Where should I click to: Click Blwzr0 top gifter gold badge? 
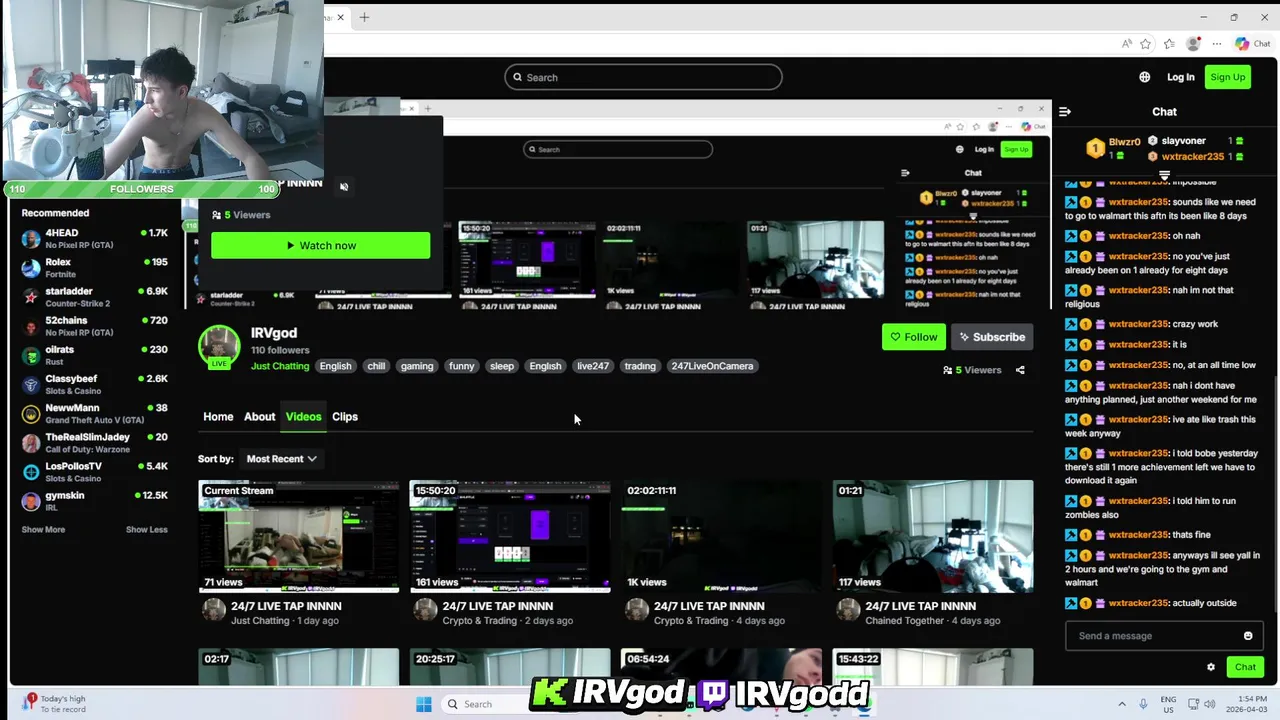tap(1095, 148)
